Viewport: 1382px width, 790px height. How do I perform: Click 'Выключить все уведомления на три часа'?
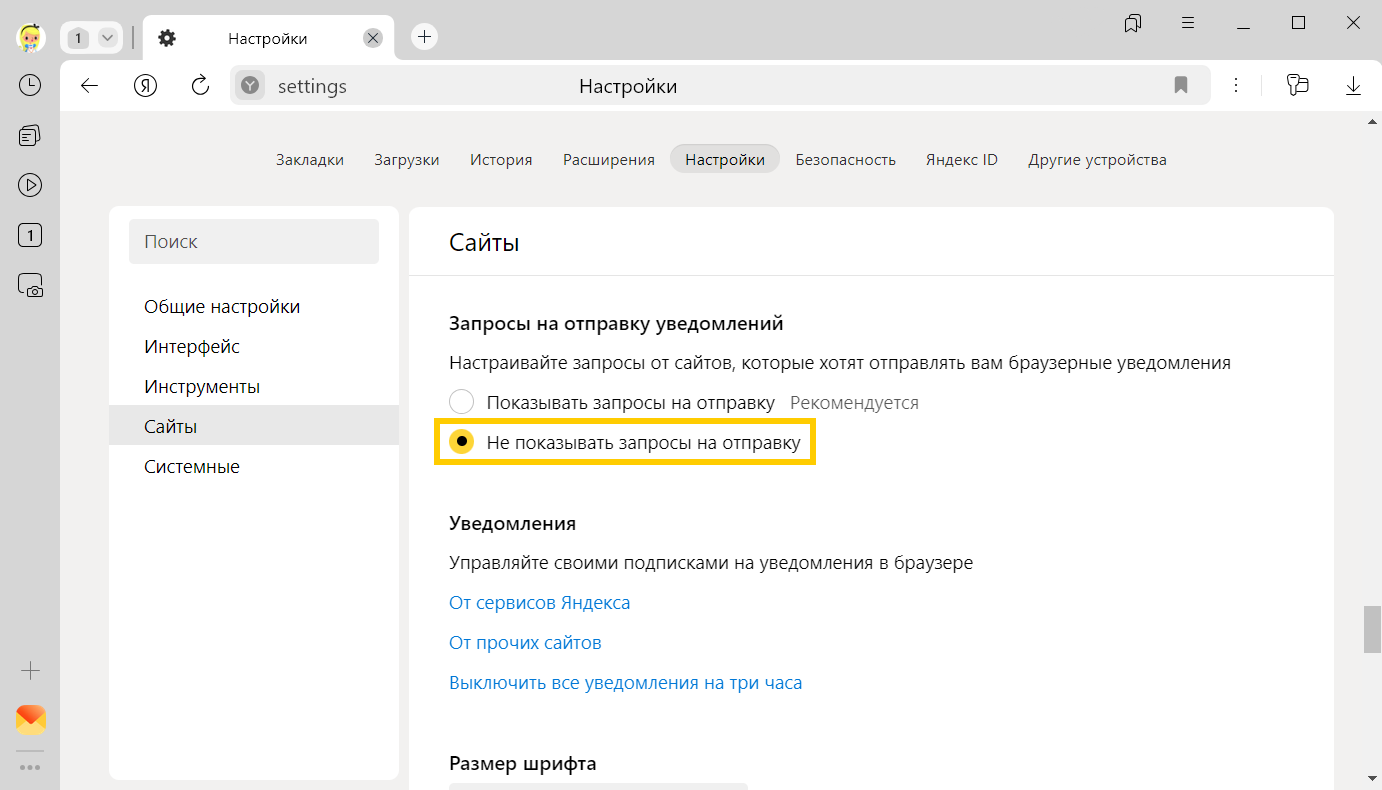pyautogui.click(x=625, y=683)
